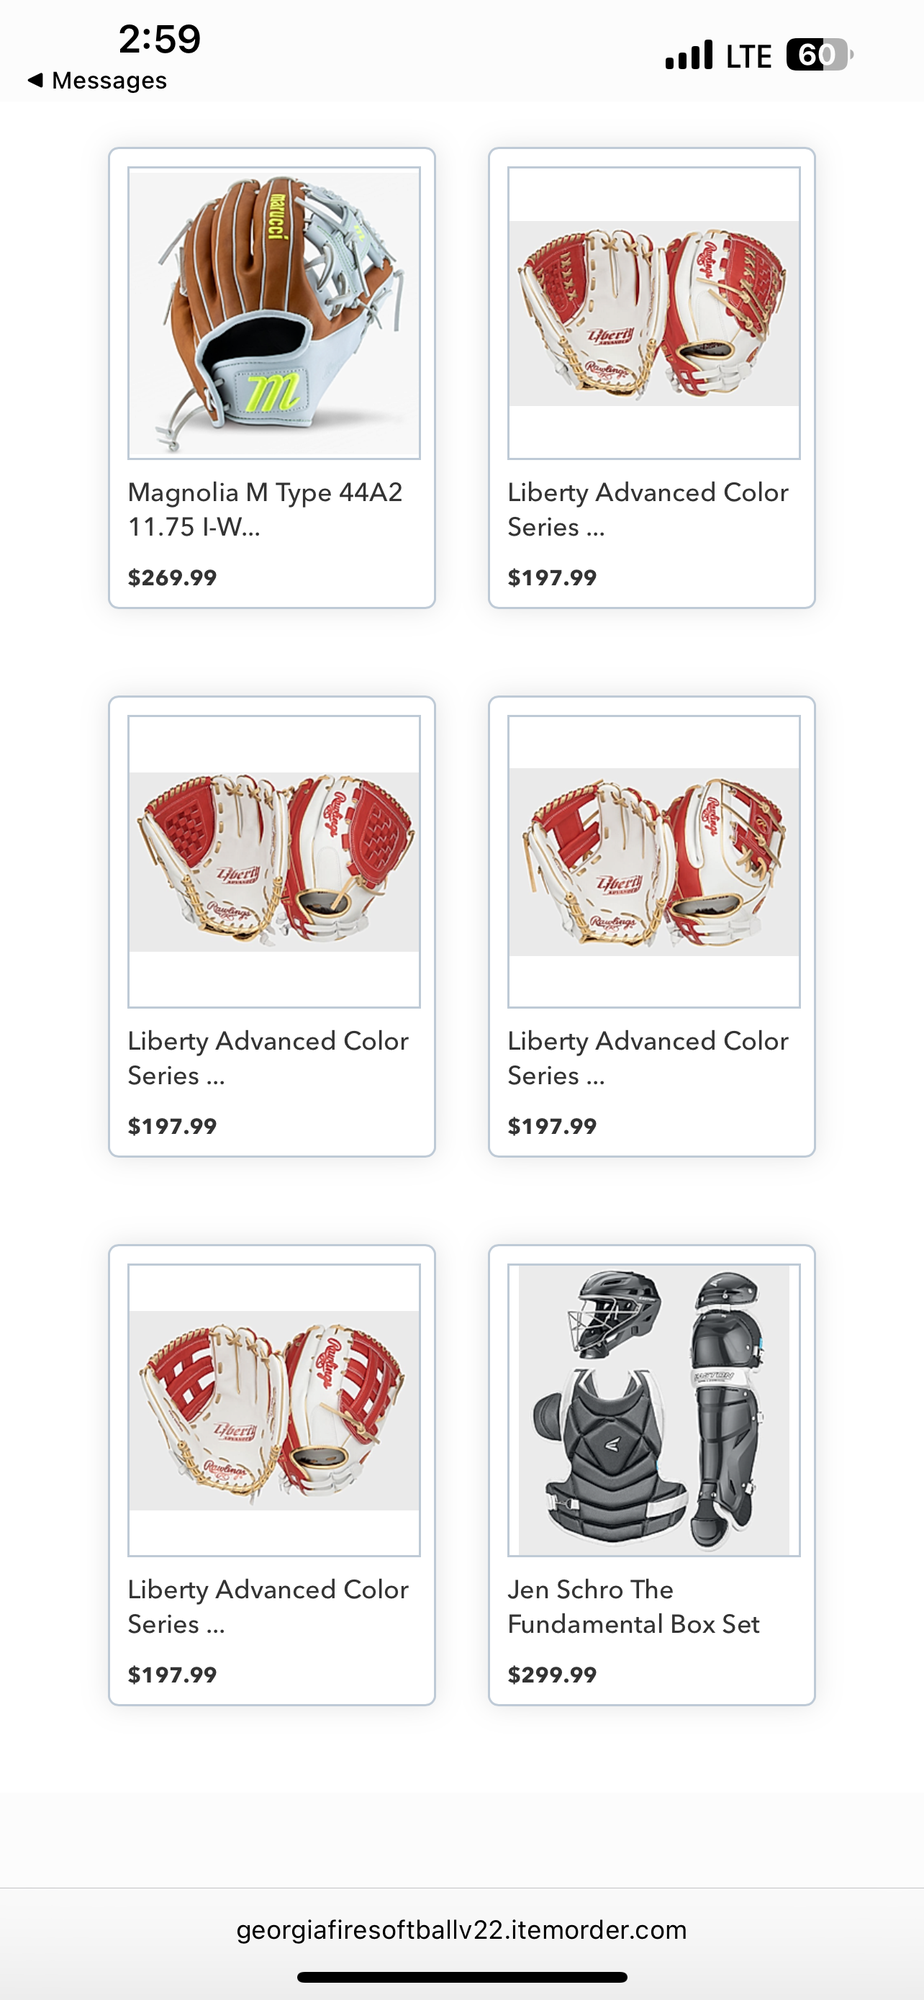The width and height of the screenshot is (924, 2000).
Task: Tap the battery indicator icon
Action: tap(820, 55)
